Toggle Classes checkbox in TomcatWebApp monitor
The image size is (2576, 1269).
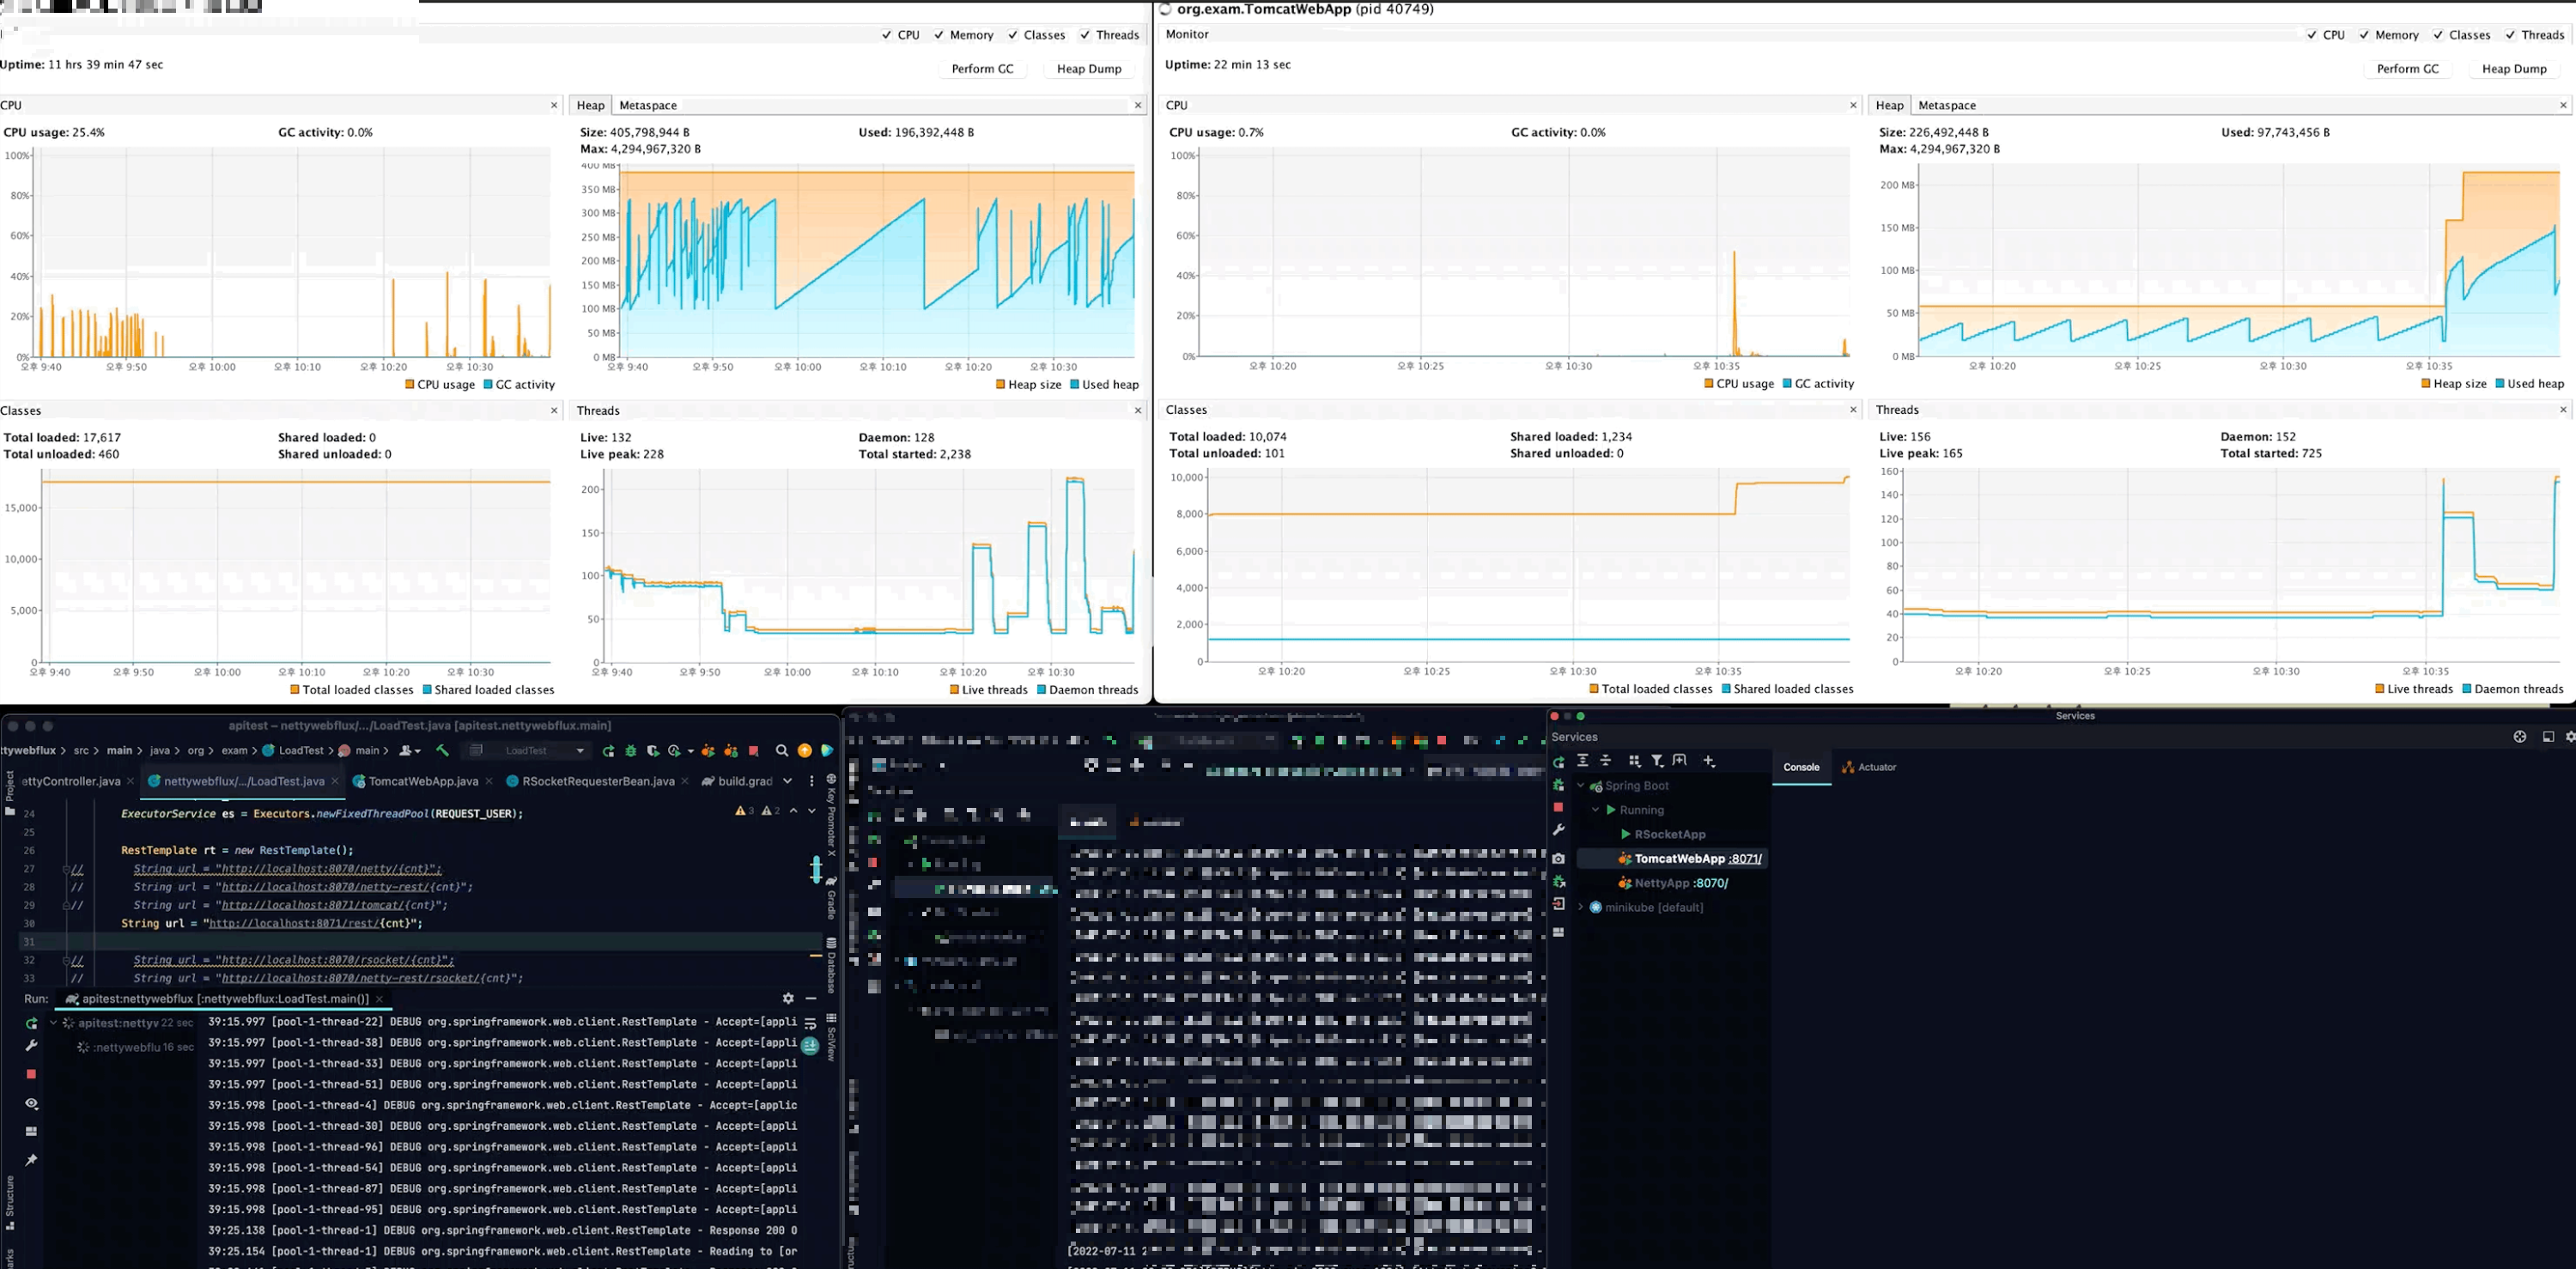2438,35
